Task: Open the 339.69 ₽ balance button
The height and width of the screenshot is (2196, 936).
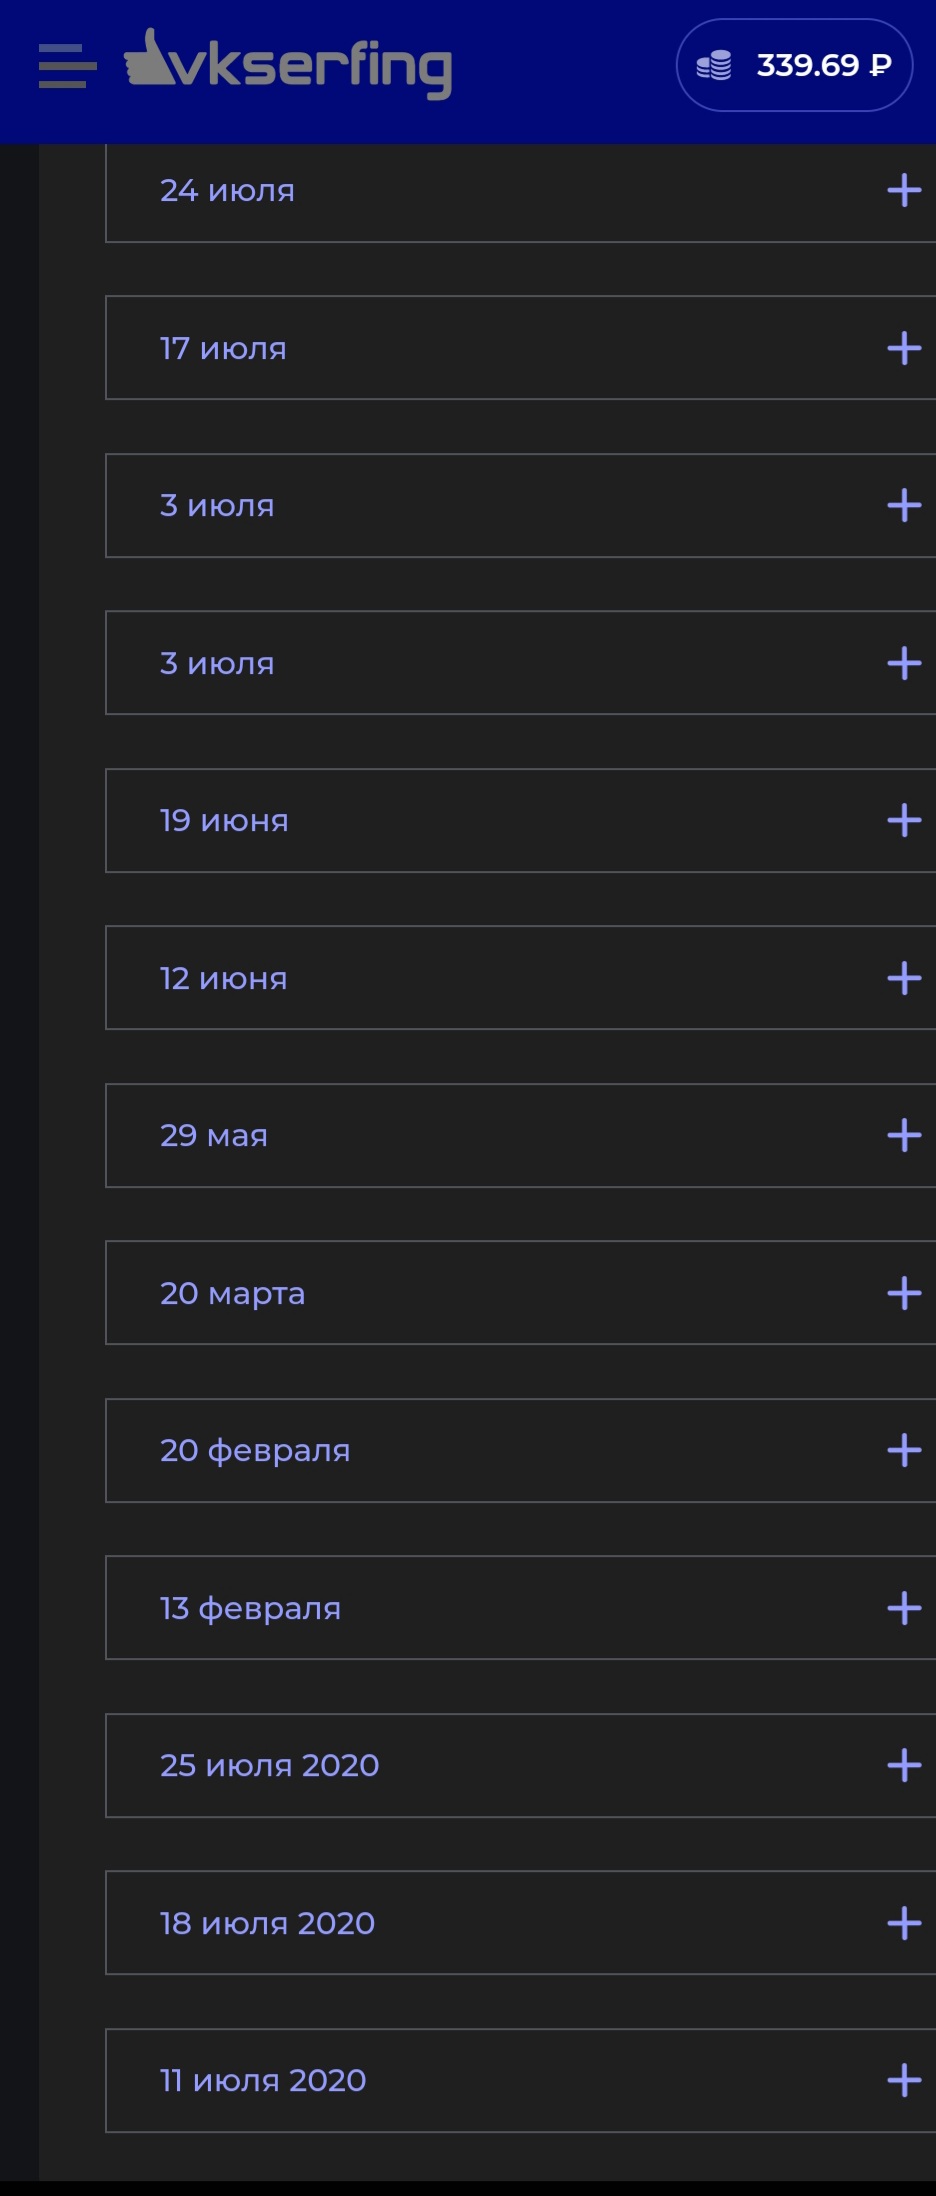Action: [x=794, y=65]
